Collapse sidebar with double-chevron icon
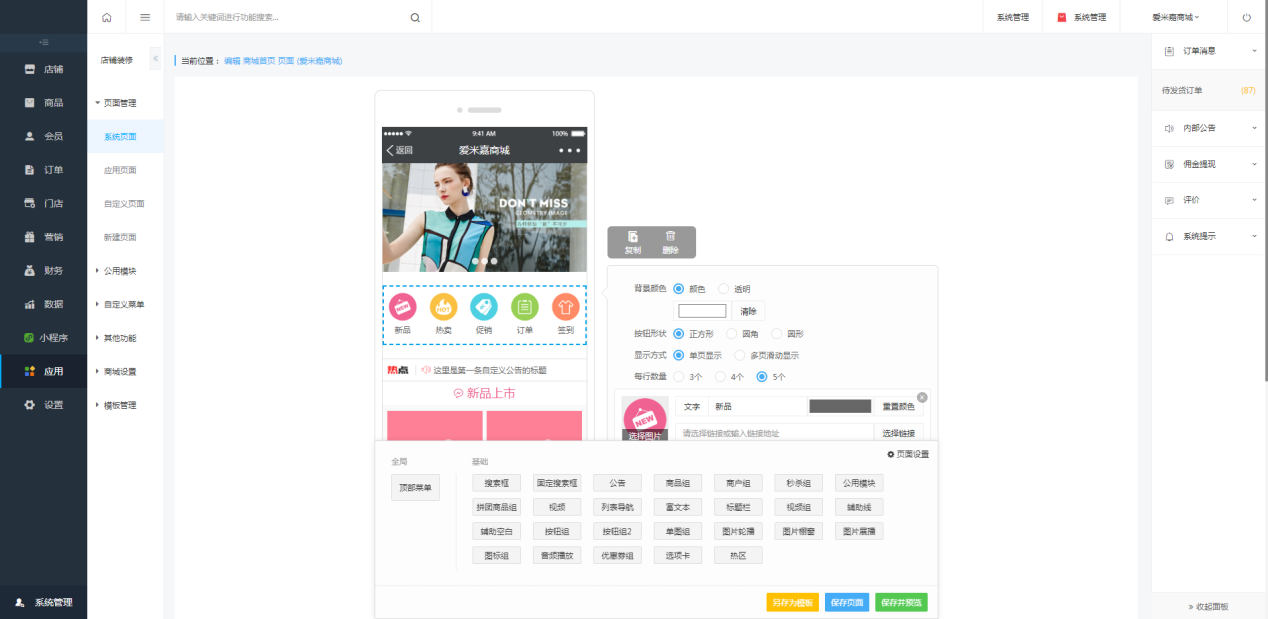The height and width of the screenshot is (619, 1268). (x=155, y=59)
